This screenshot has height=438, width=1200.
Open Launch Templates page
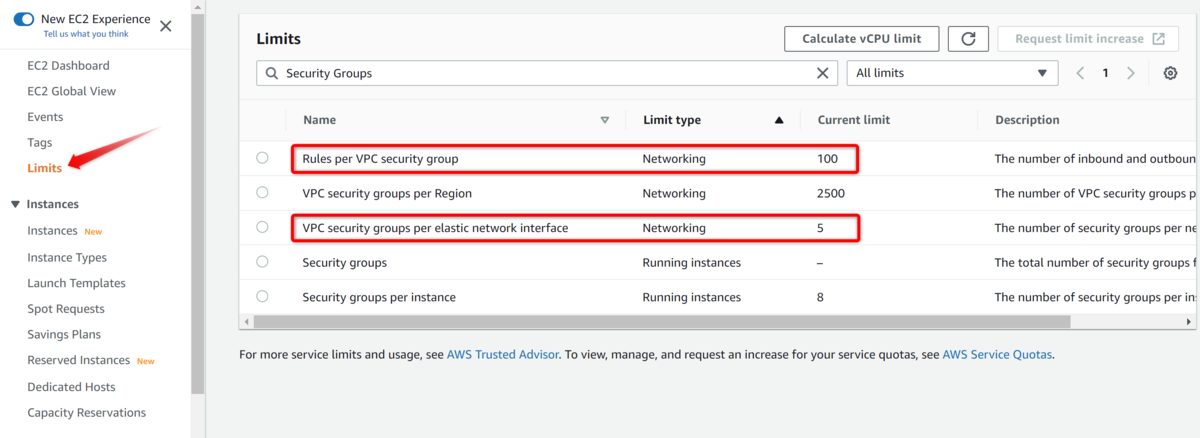click(76, 283)
